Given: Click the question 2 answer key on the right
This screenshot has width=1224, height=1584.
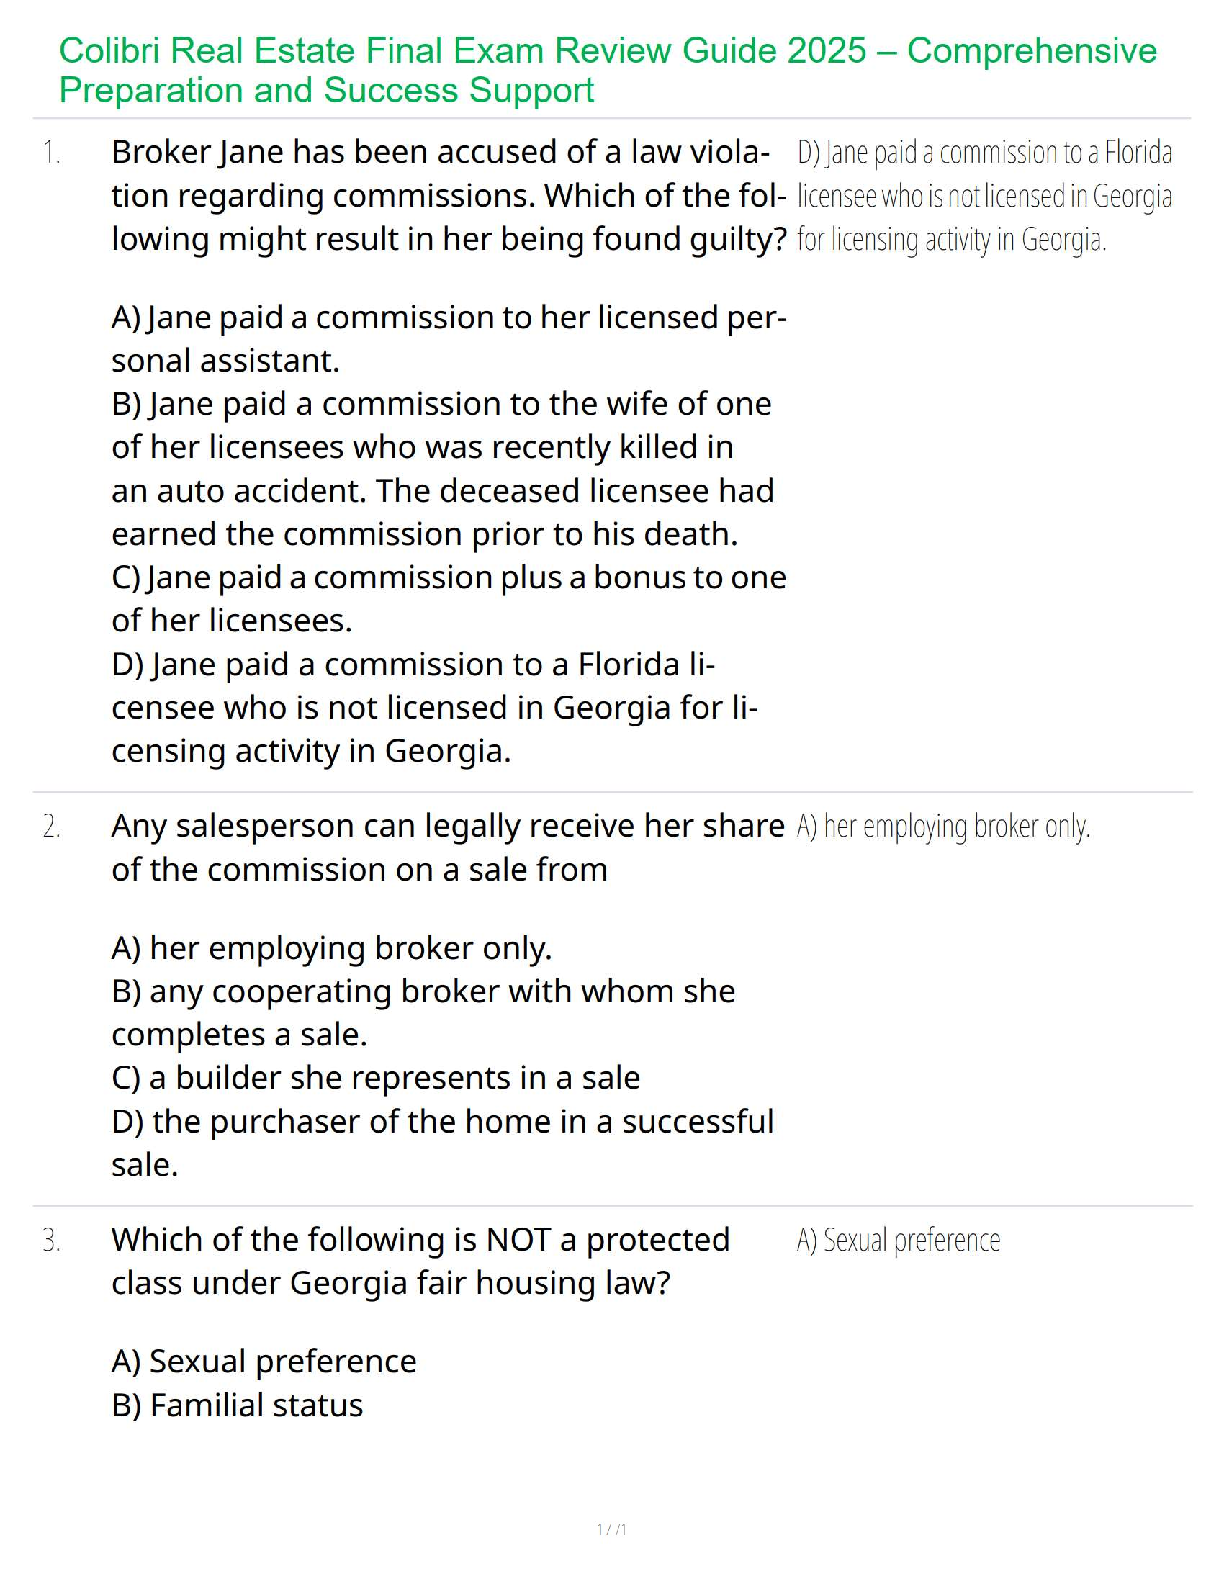Looking at the screenshot, I should point(943,827).
